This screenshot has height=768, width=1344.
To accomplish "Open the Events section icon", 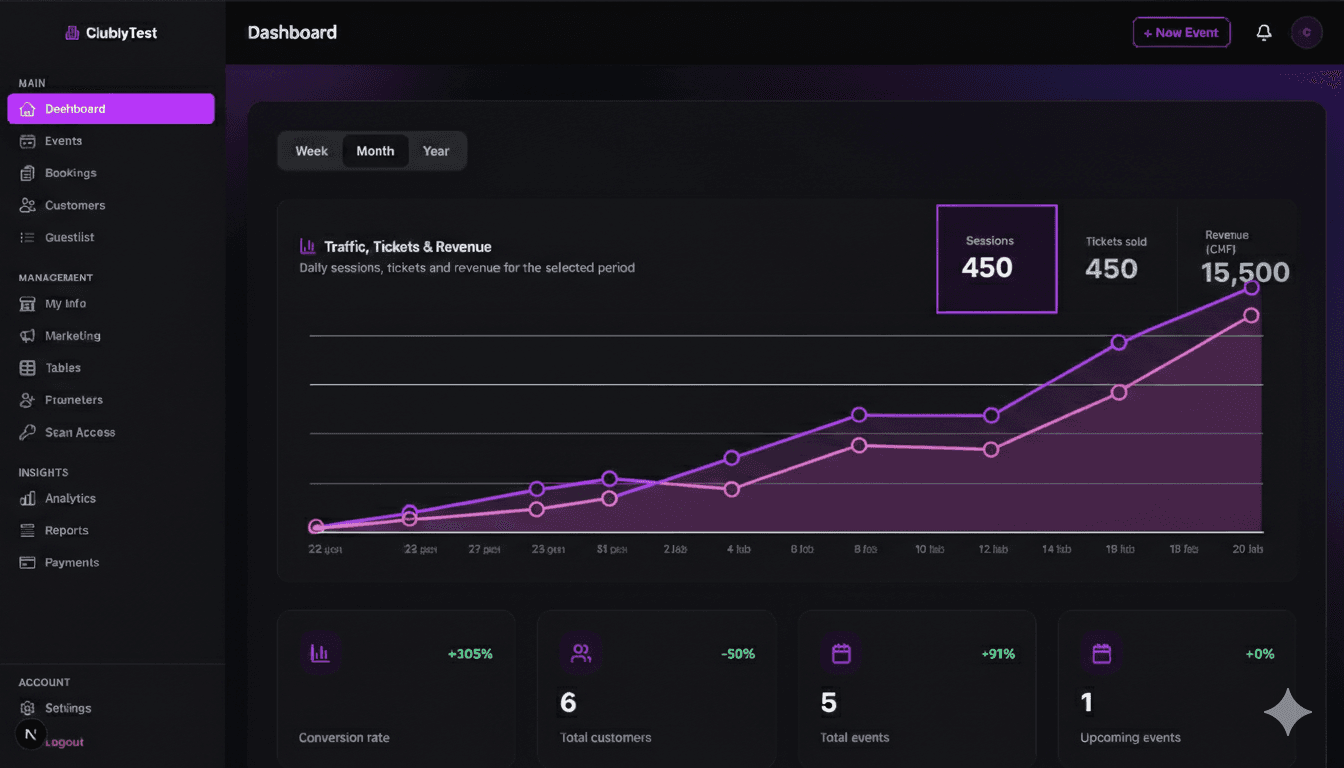I will [27, 140].
